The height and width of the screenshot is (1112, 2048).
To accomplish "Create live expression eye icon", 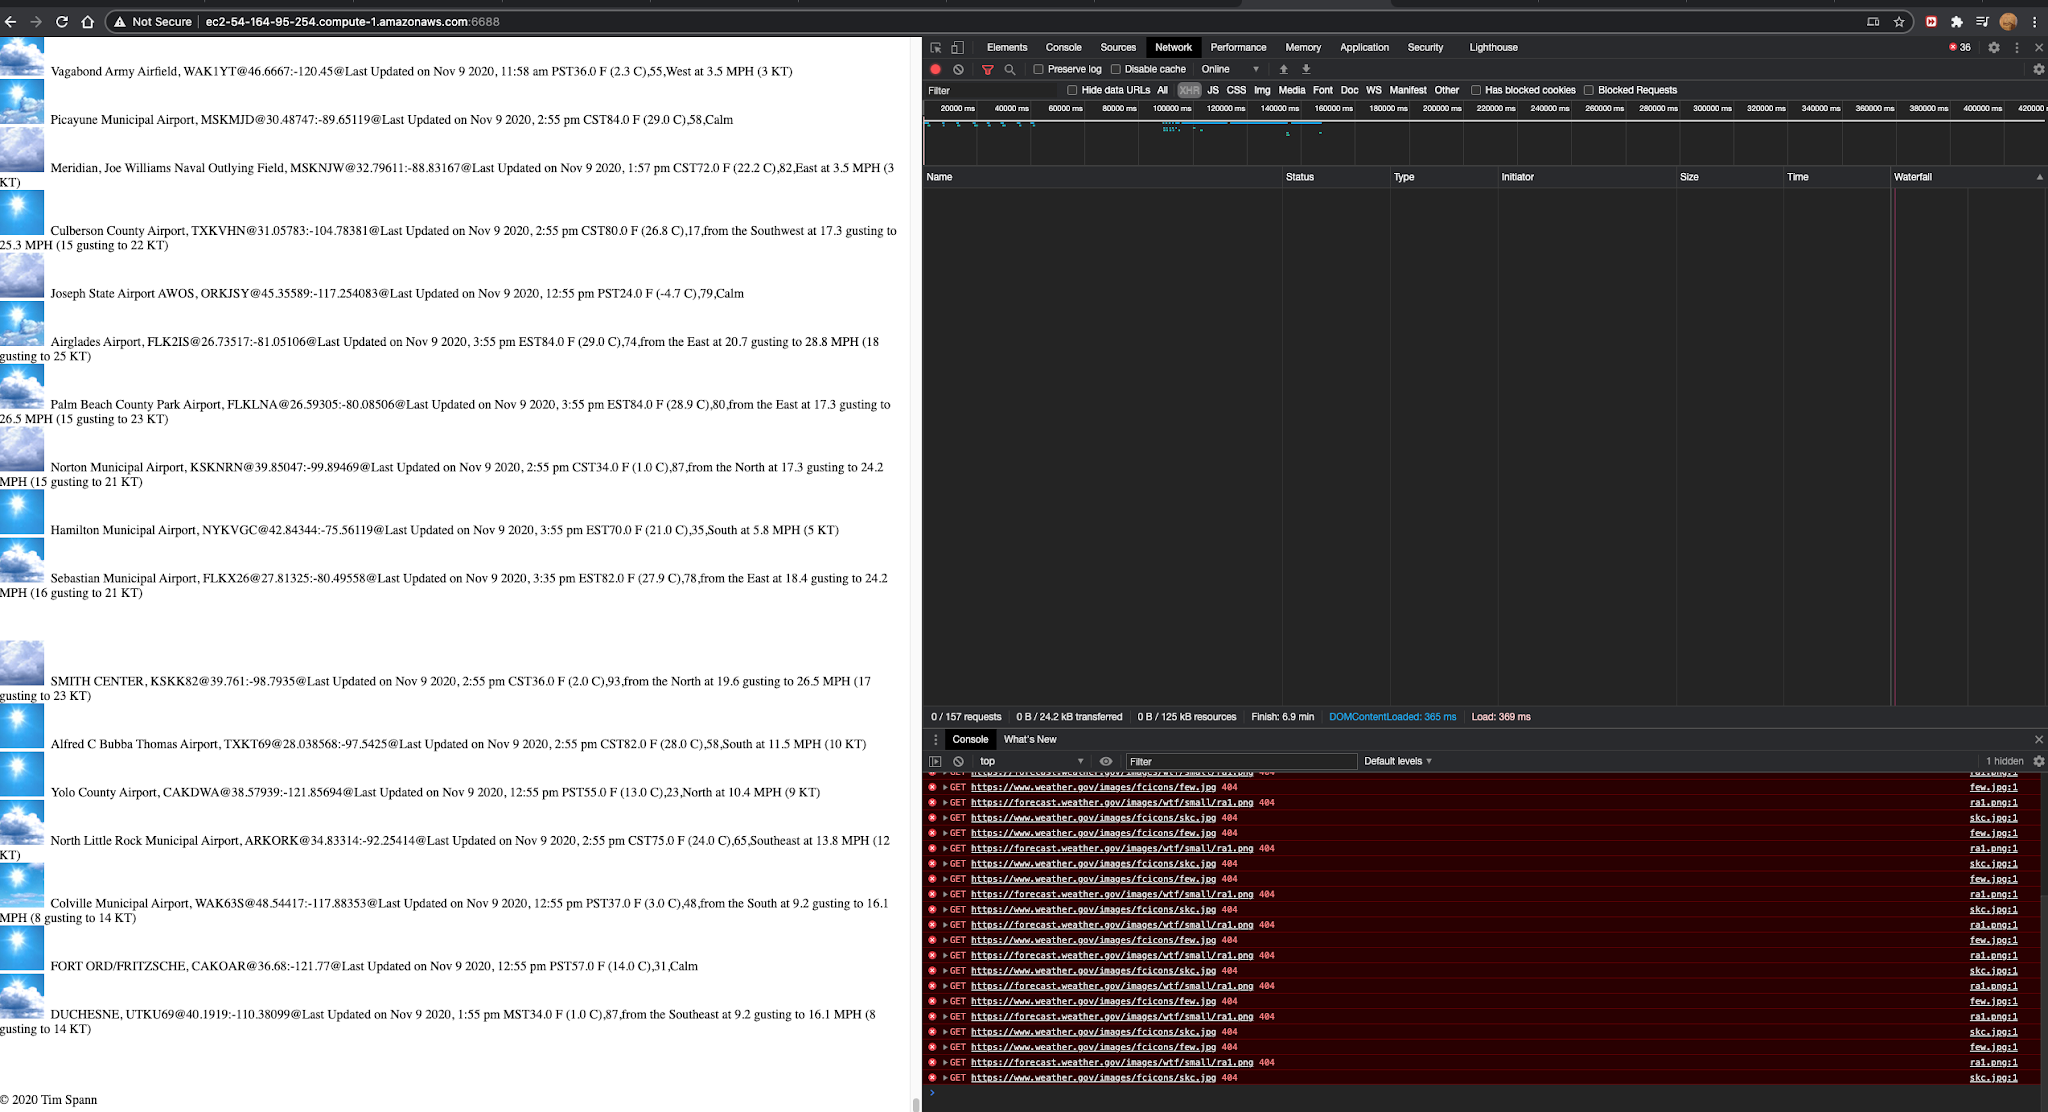I will (x=1106, y=761).
